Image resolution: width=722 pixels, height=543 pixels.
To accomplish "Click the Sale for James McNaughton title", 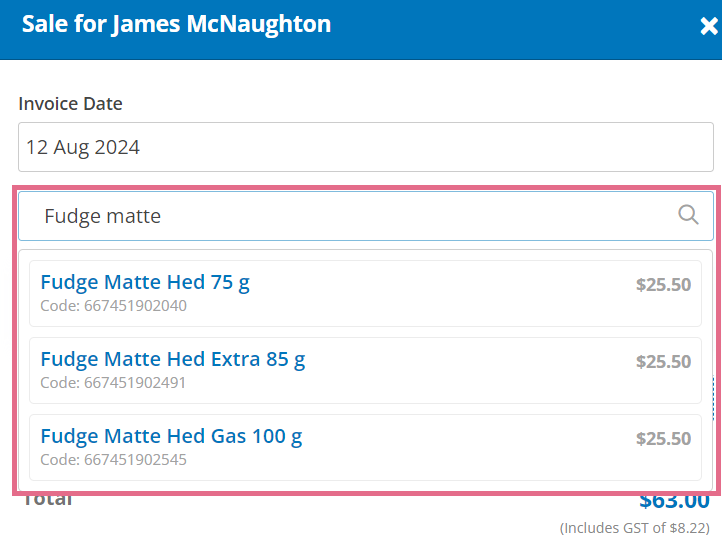I will [x=176, y=24].
